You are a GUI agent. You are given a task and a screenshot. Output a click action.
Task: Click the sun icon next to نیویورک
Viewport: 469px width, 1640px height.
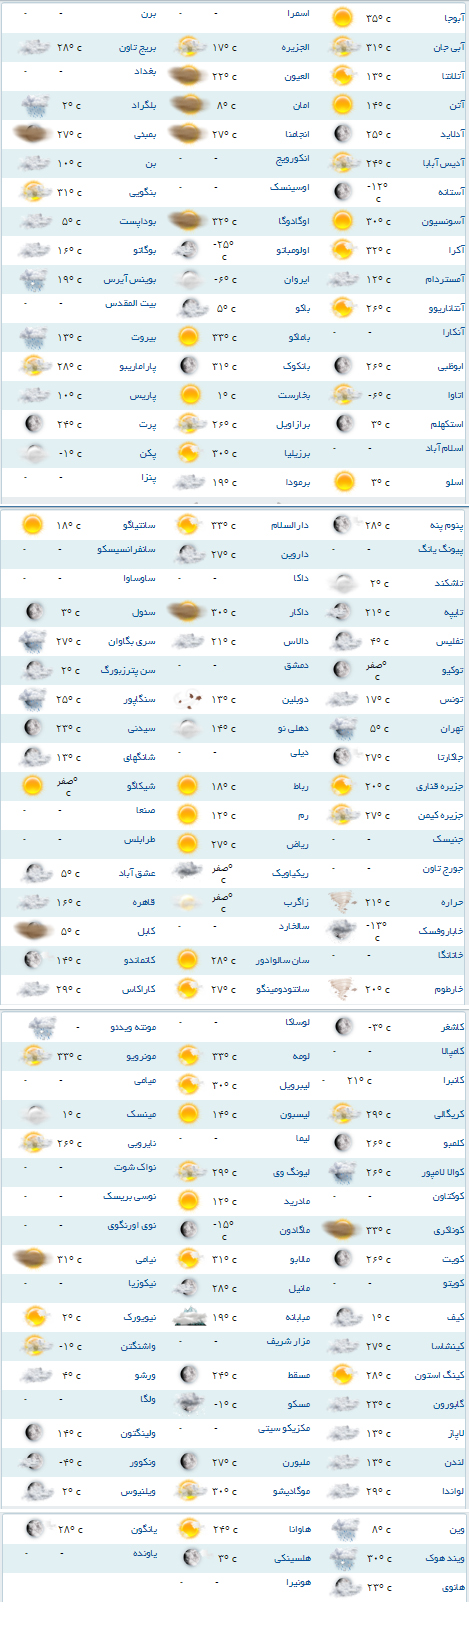(x=34, y=1317)
